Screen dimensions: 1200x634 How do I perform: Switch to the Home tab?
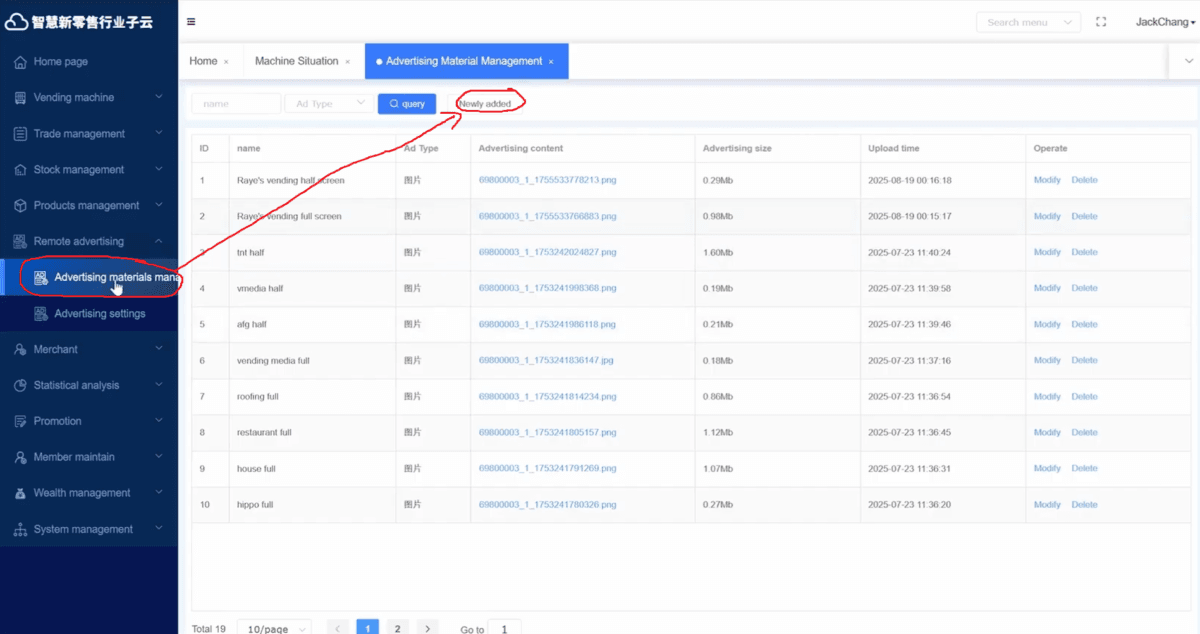click(203, 61)
